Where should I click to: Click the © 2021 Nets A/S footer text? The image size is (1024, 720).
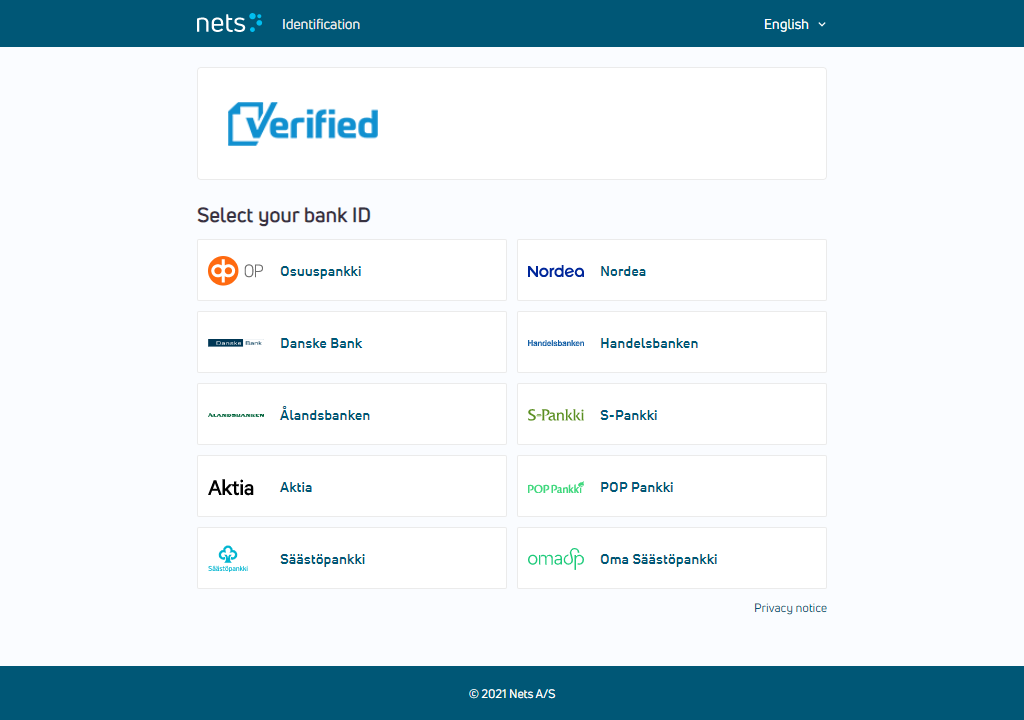pos(512,694)
